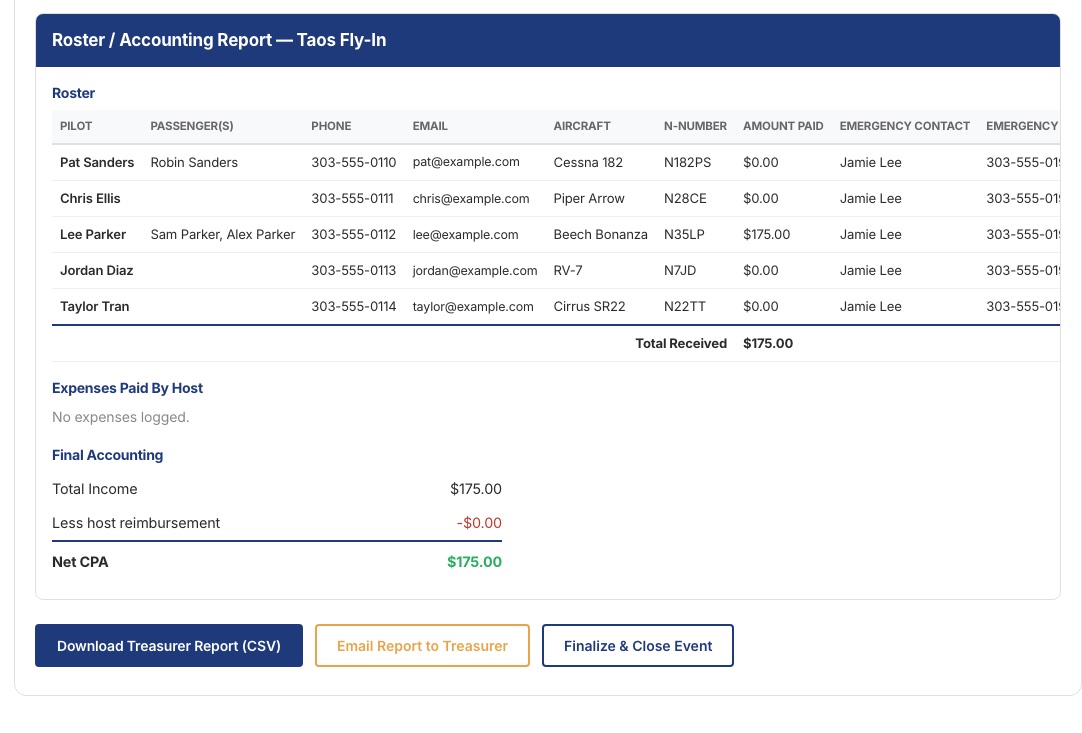The width and height of the screenshot is (1082, 733).
Task: Click Jamie Lee contact in Jordan Diaz row
Action: pyautogui.click(x=870, y=270)
